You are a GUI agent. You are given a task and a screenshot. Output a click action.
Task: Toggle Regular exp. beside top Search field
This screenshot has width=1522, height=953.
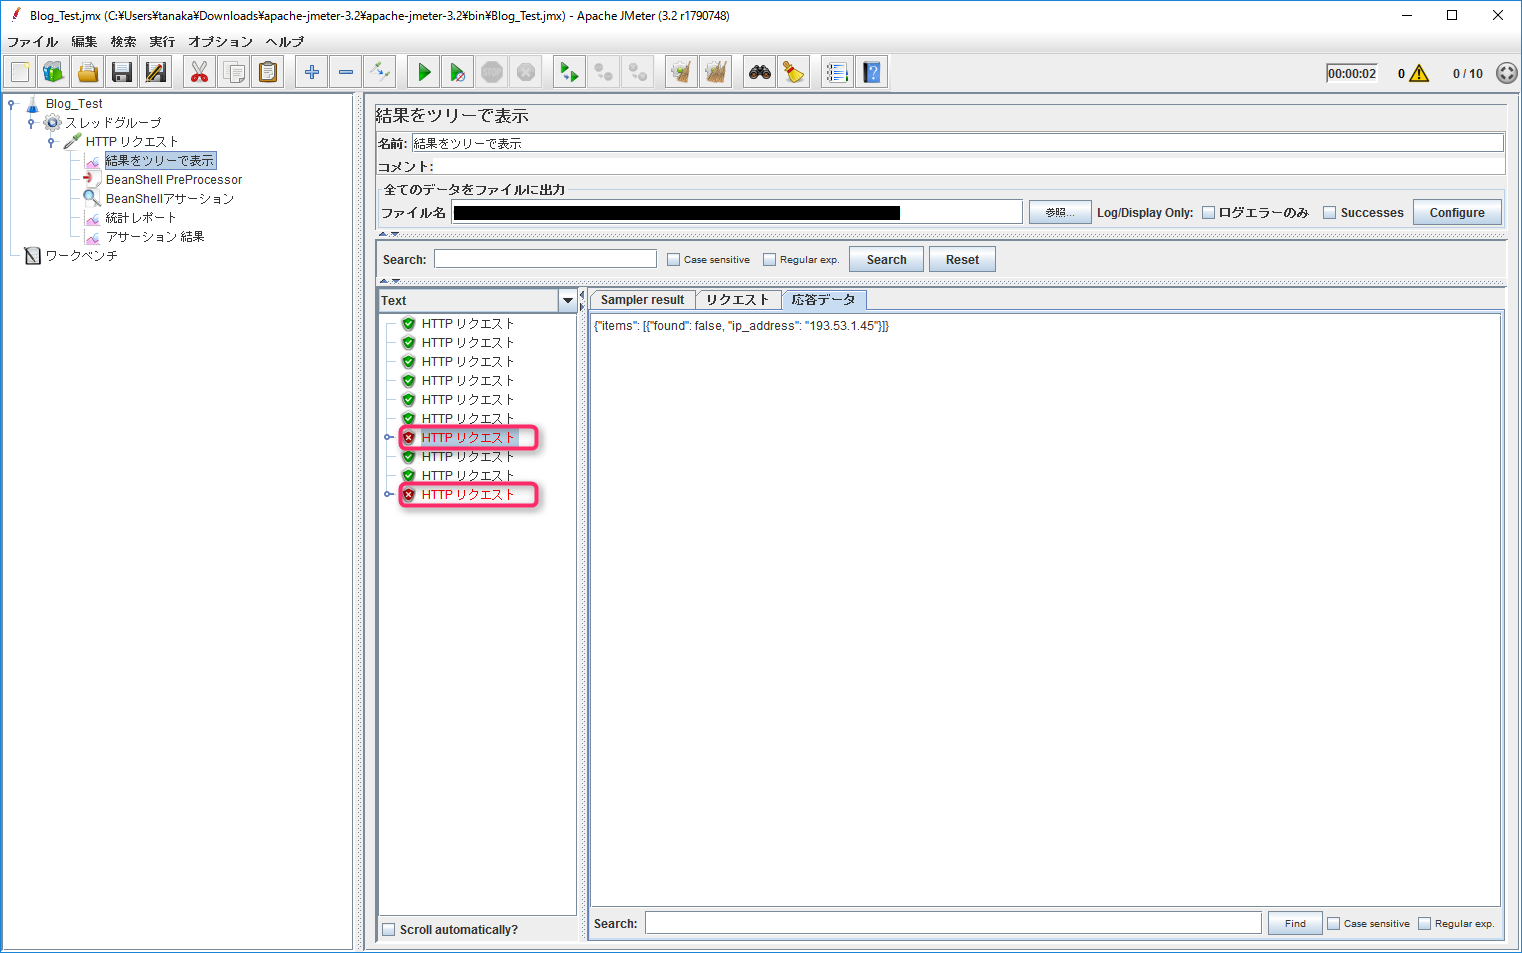pos(769,259)
